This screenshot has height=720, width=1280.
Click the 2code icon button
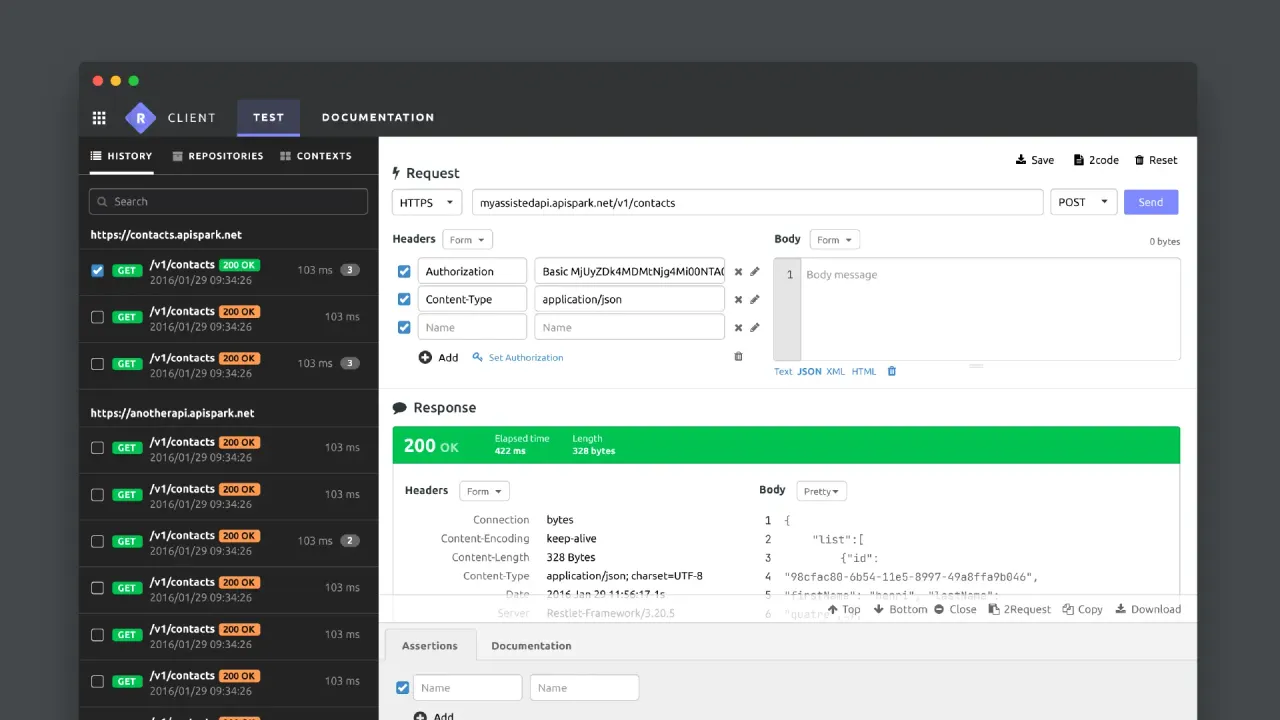(x=1079, y=160)
